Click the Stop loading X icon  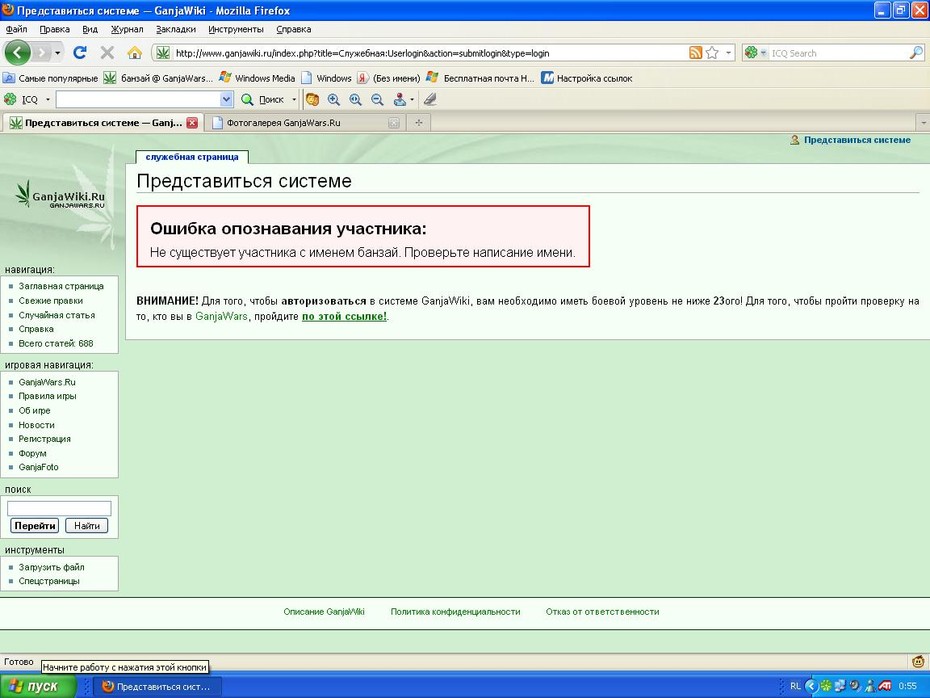107,53
